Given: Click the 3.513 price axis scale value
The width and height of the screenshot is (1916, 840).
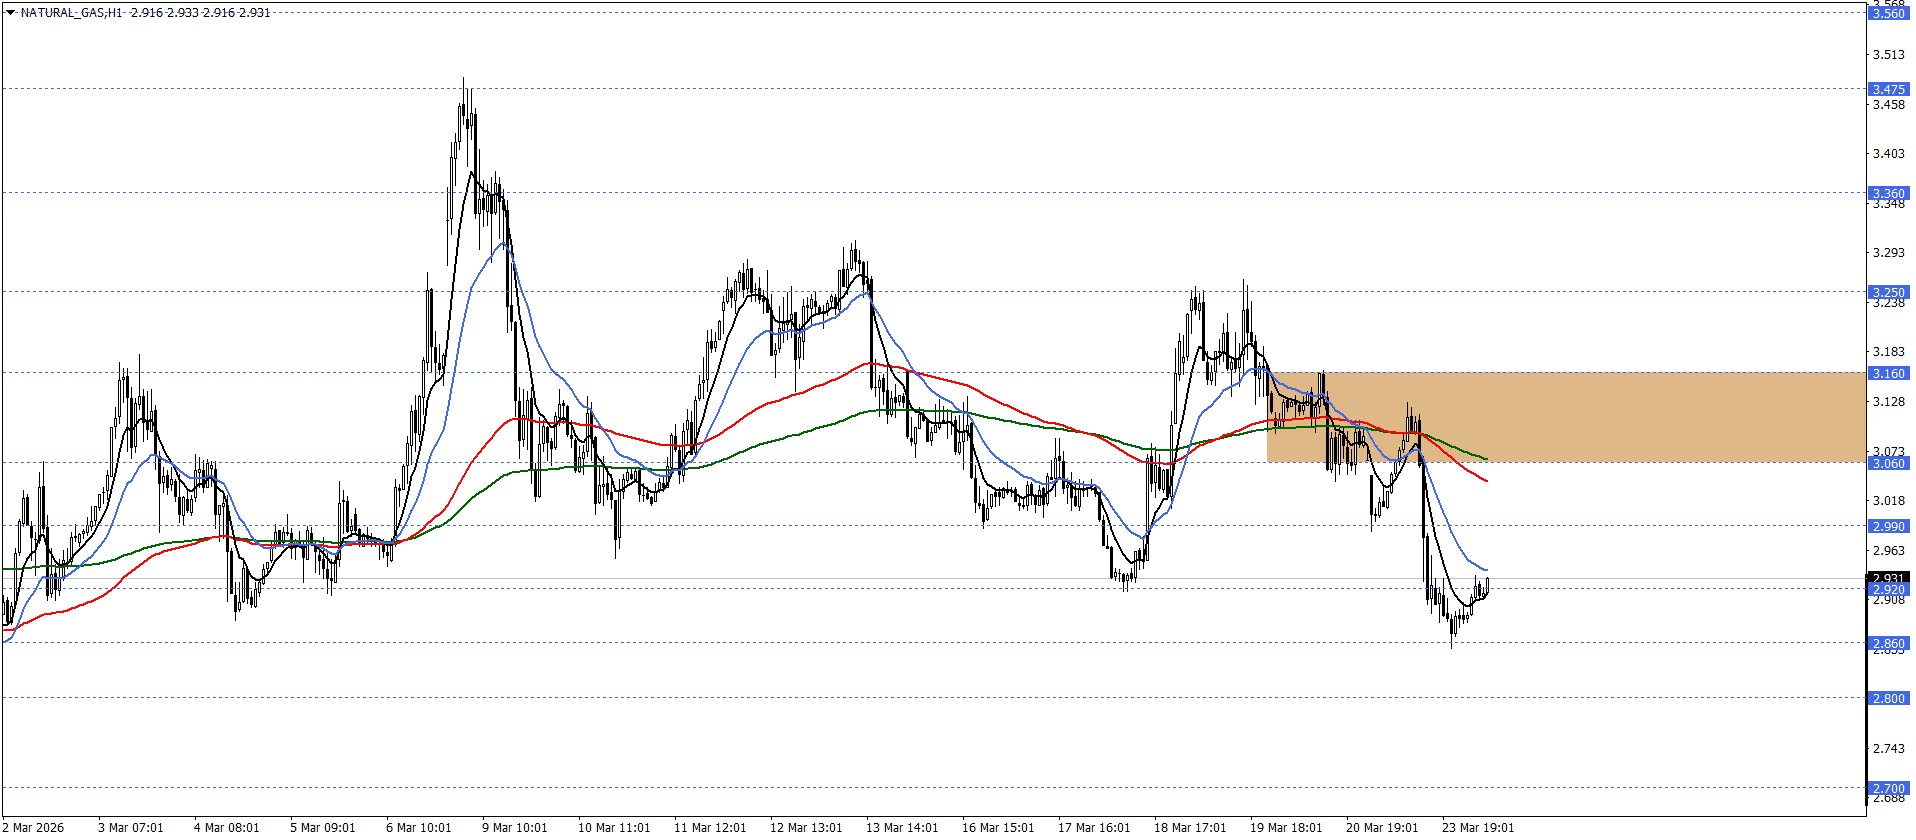Looking at the screenshot, I should pyautogui.click(x=1888, y=55).
